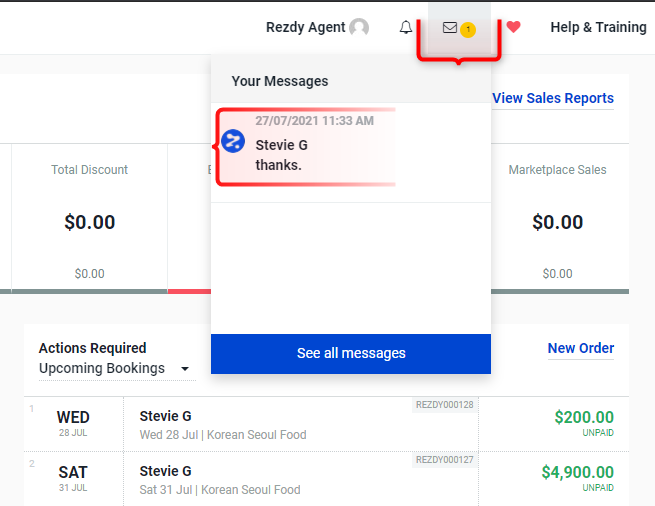Click the envelope messages icon
This screenshot has height=506, width=655.
pyautogui.click(x=449, y=28)
